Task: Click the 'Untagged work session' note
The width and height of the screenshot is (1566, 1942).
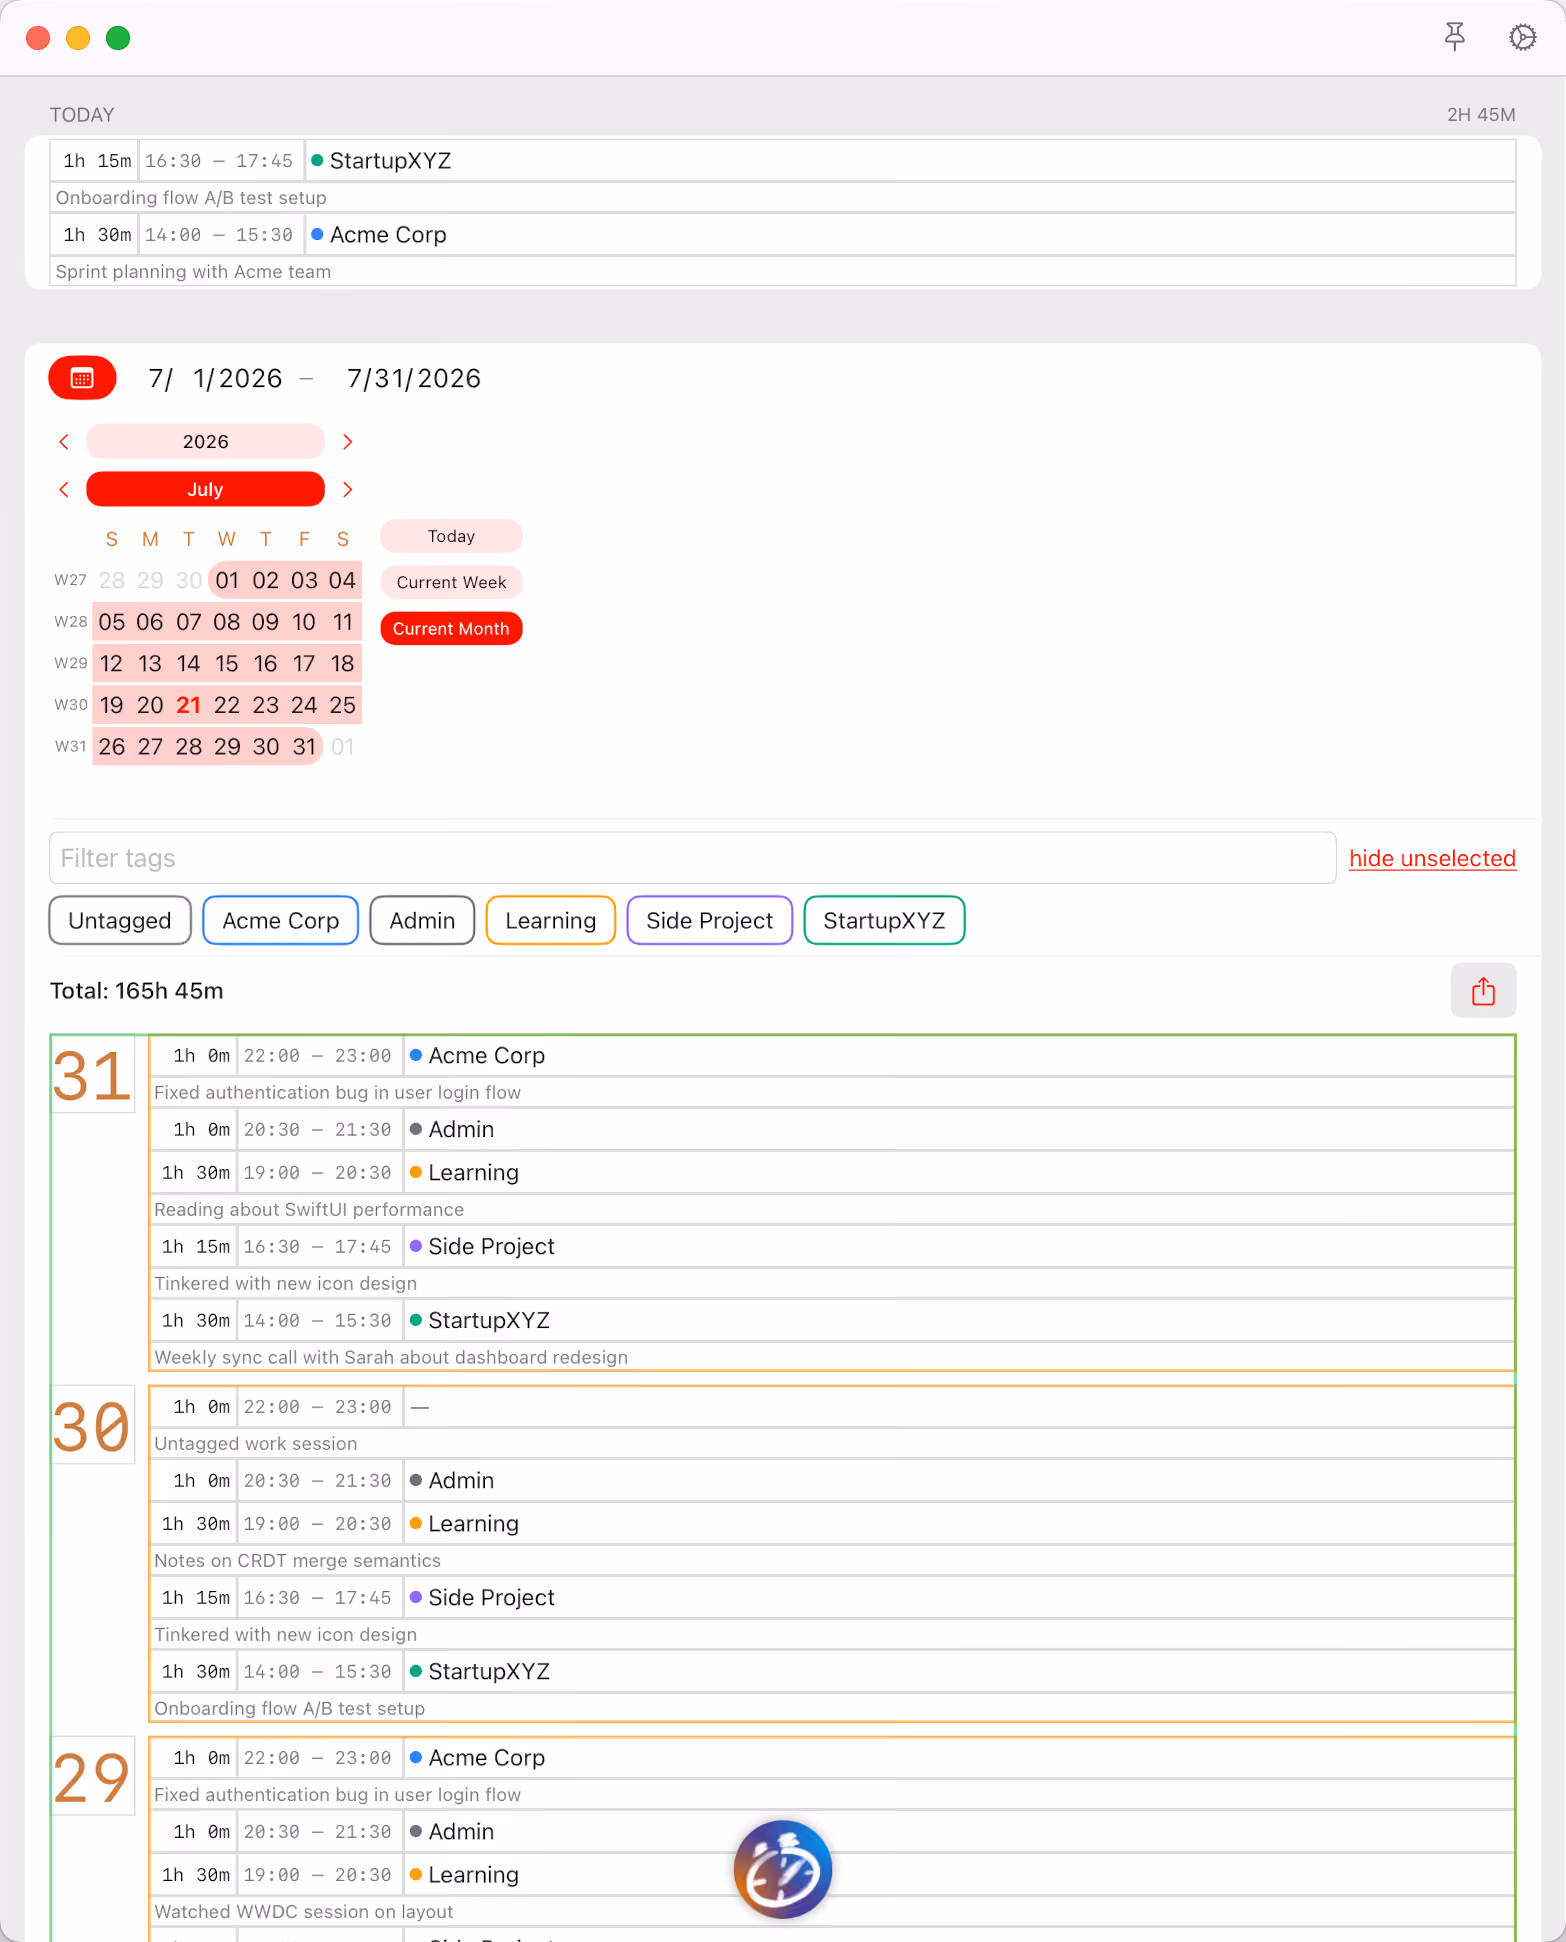Action: tap(256, 1444)
